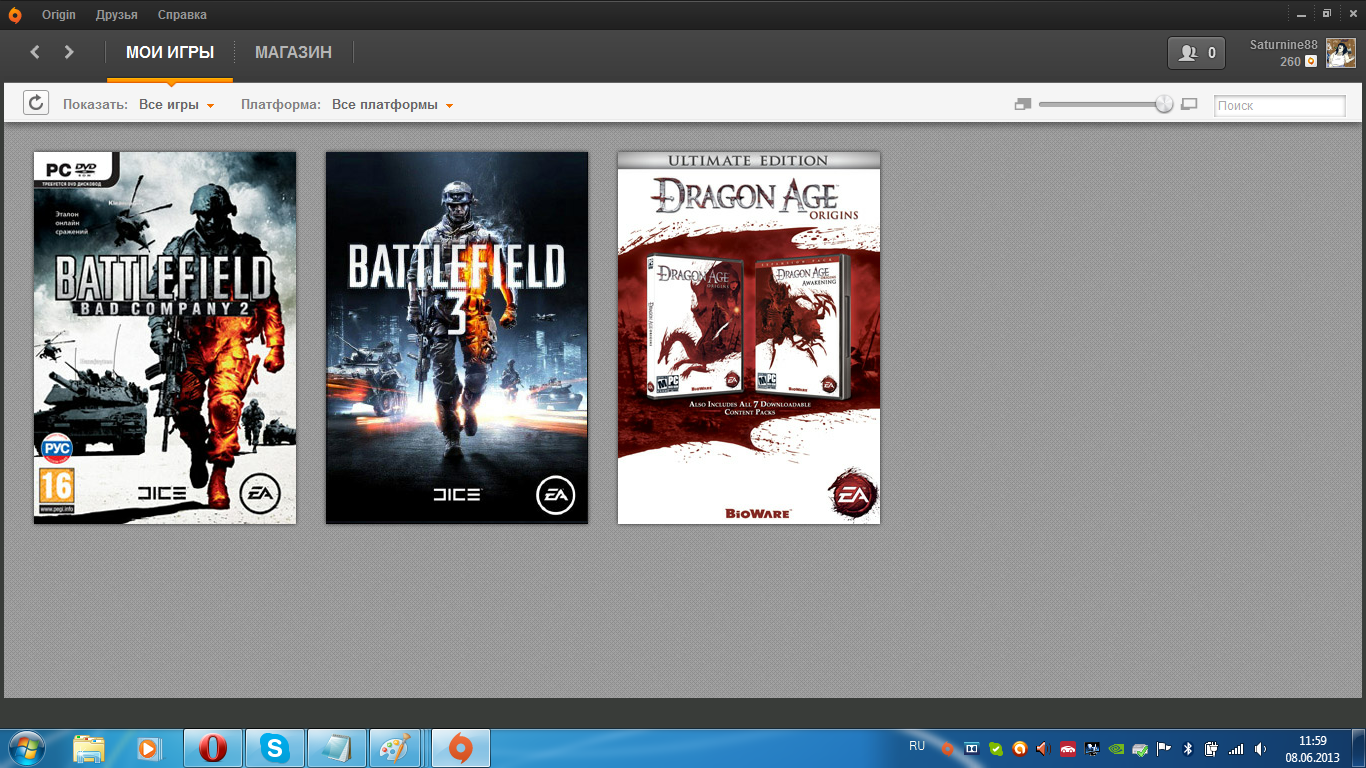Focus the Поиск search field
The height and width of the screenshot is (768, 1366).
click(x=1279, y=105)
